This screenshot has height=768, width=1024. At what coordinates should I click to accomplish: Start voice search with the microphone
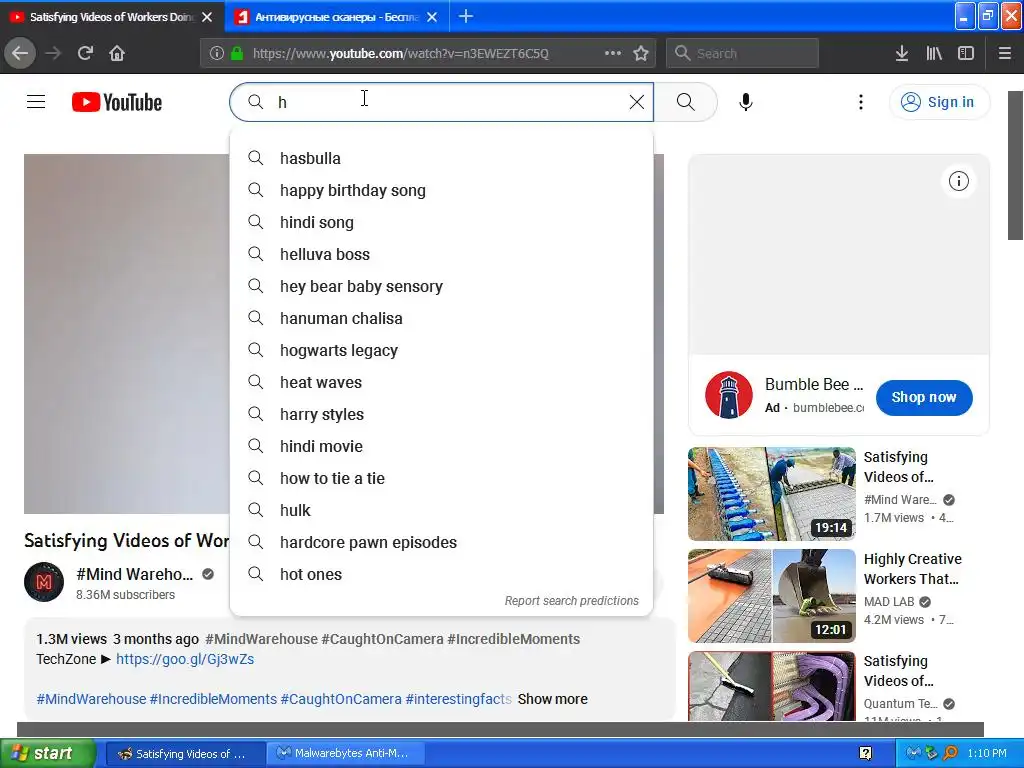point(746,102)
